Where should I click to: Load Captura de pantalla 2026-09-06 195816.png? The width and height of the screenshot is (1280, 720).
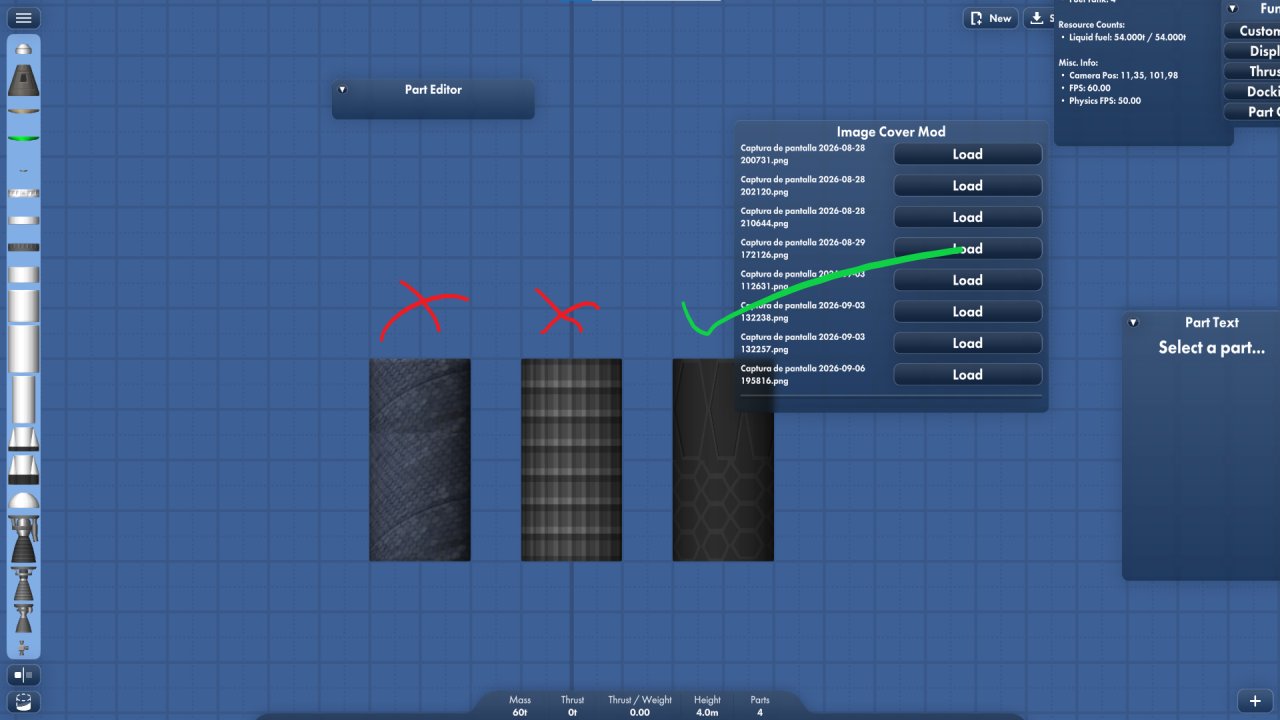[967, 375]
